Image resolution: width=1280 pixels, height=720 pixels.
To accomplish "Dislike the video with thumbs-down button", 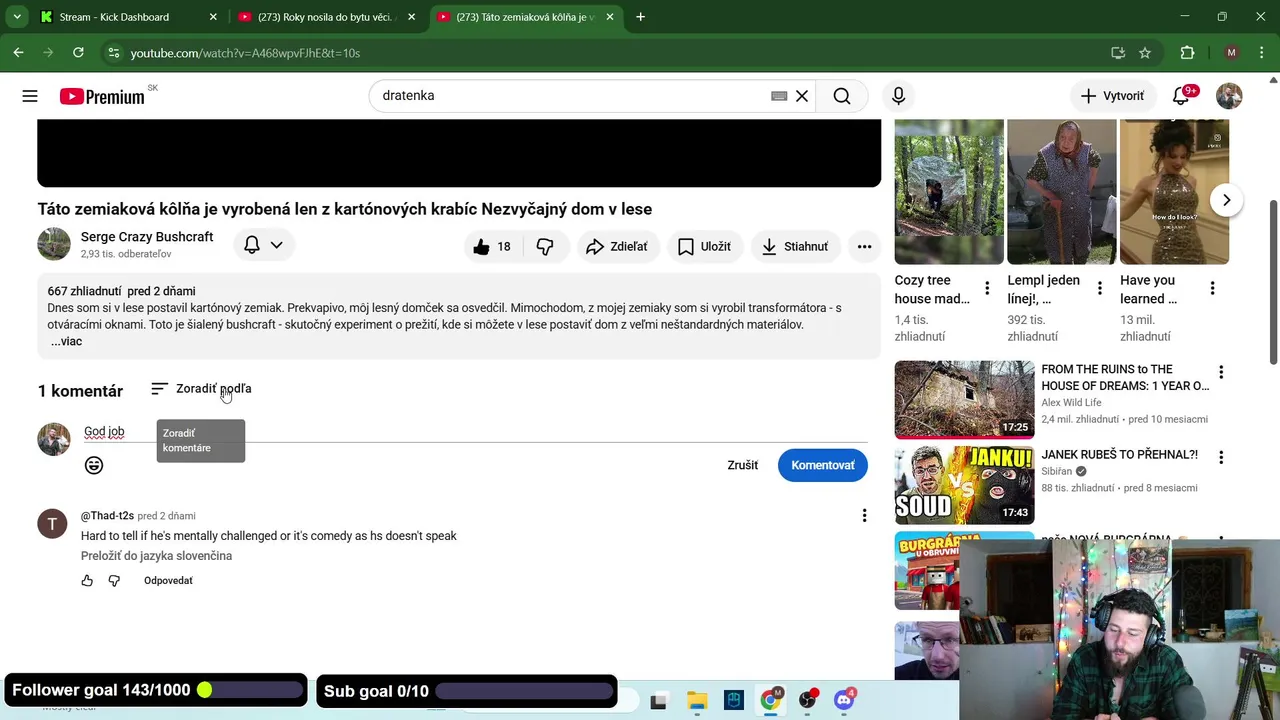I will click(545, 246).
